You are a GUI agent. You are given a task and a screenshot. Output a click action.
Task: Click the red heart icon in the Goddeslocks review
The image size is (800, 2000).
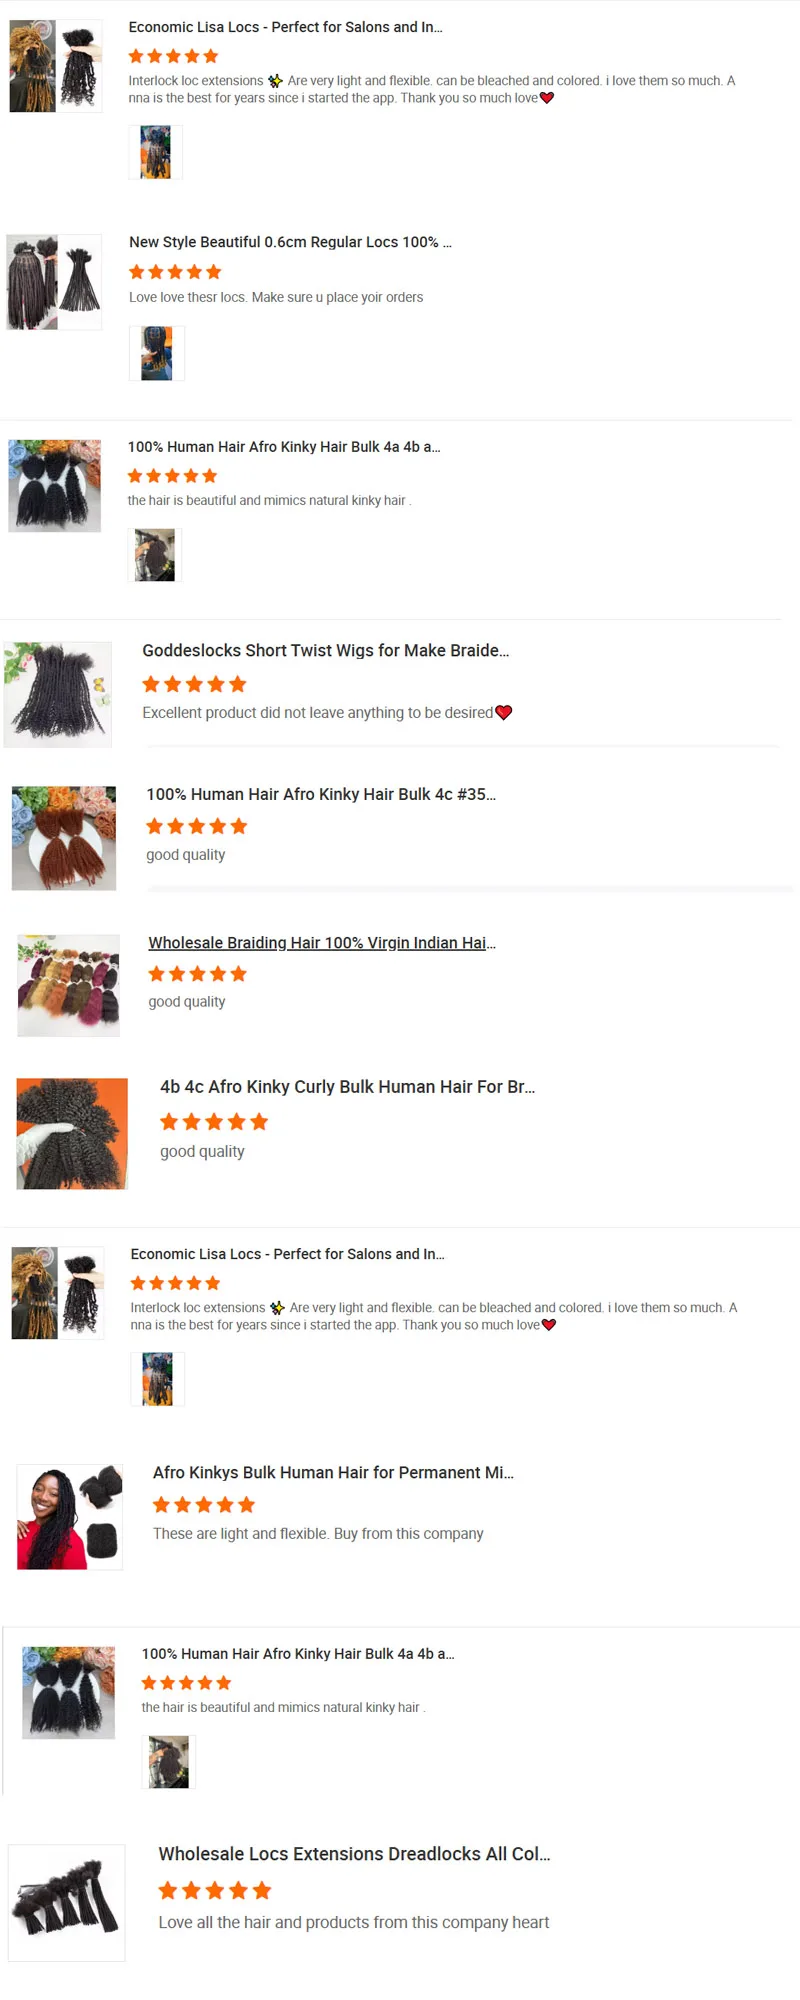point(504,713)
